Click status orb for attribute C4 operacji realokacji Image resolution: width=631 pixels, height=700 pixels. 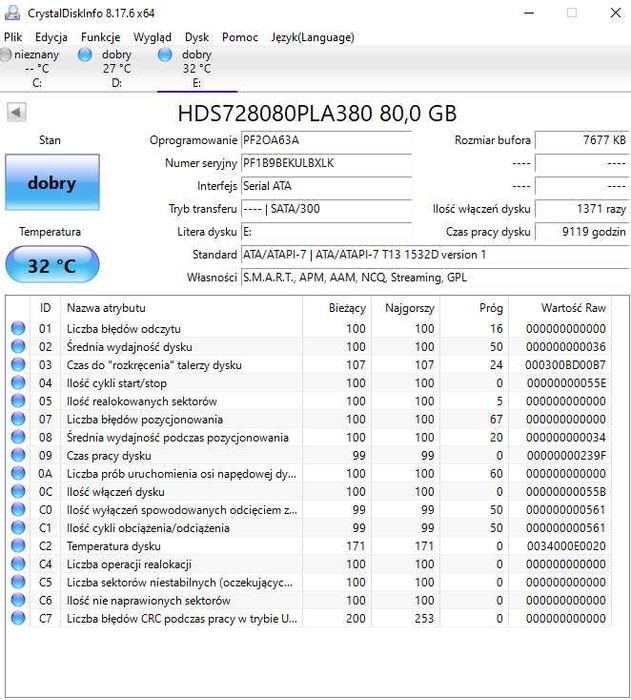pos(18,563)
